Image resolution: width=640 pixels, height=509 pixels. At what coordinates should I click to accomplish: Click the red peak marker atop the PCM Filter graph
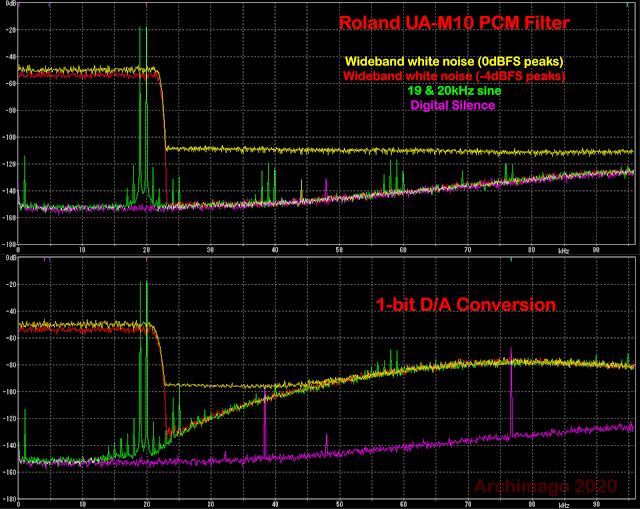(146, 5)
